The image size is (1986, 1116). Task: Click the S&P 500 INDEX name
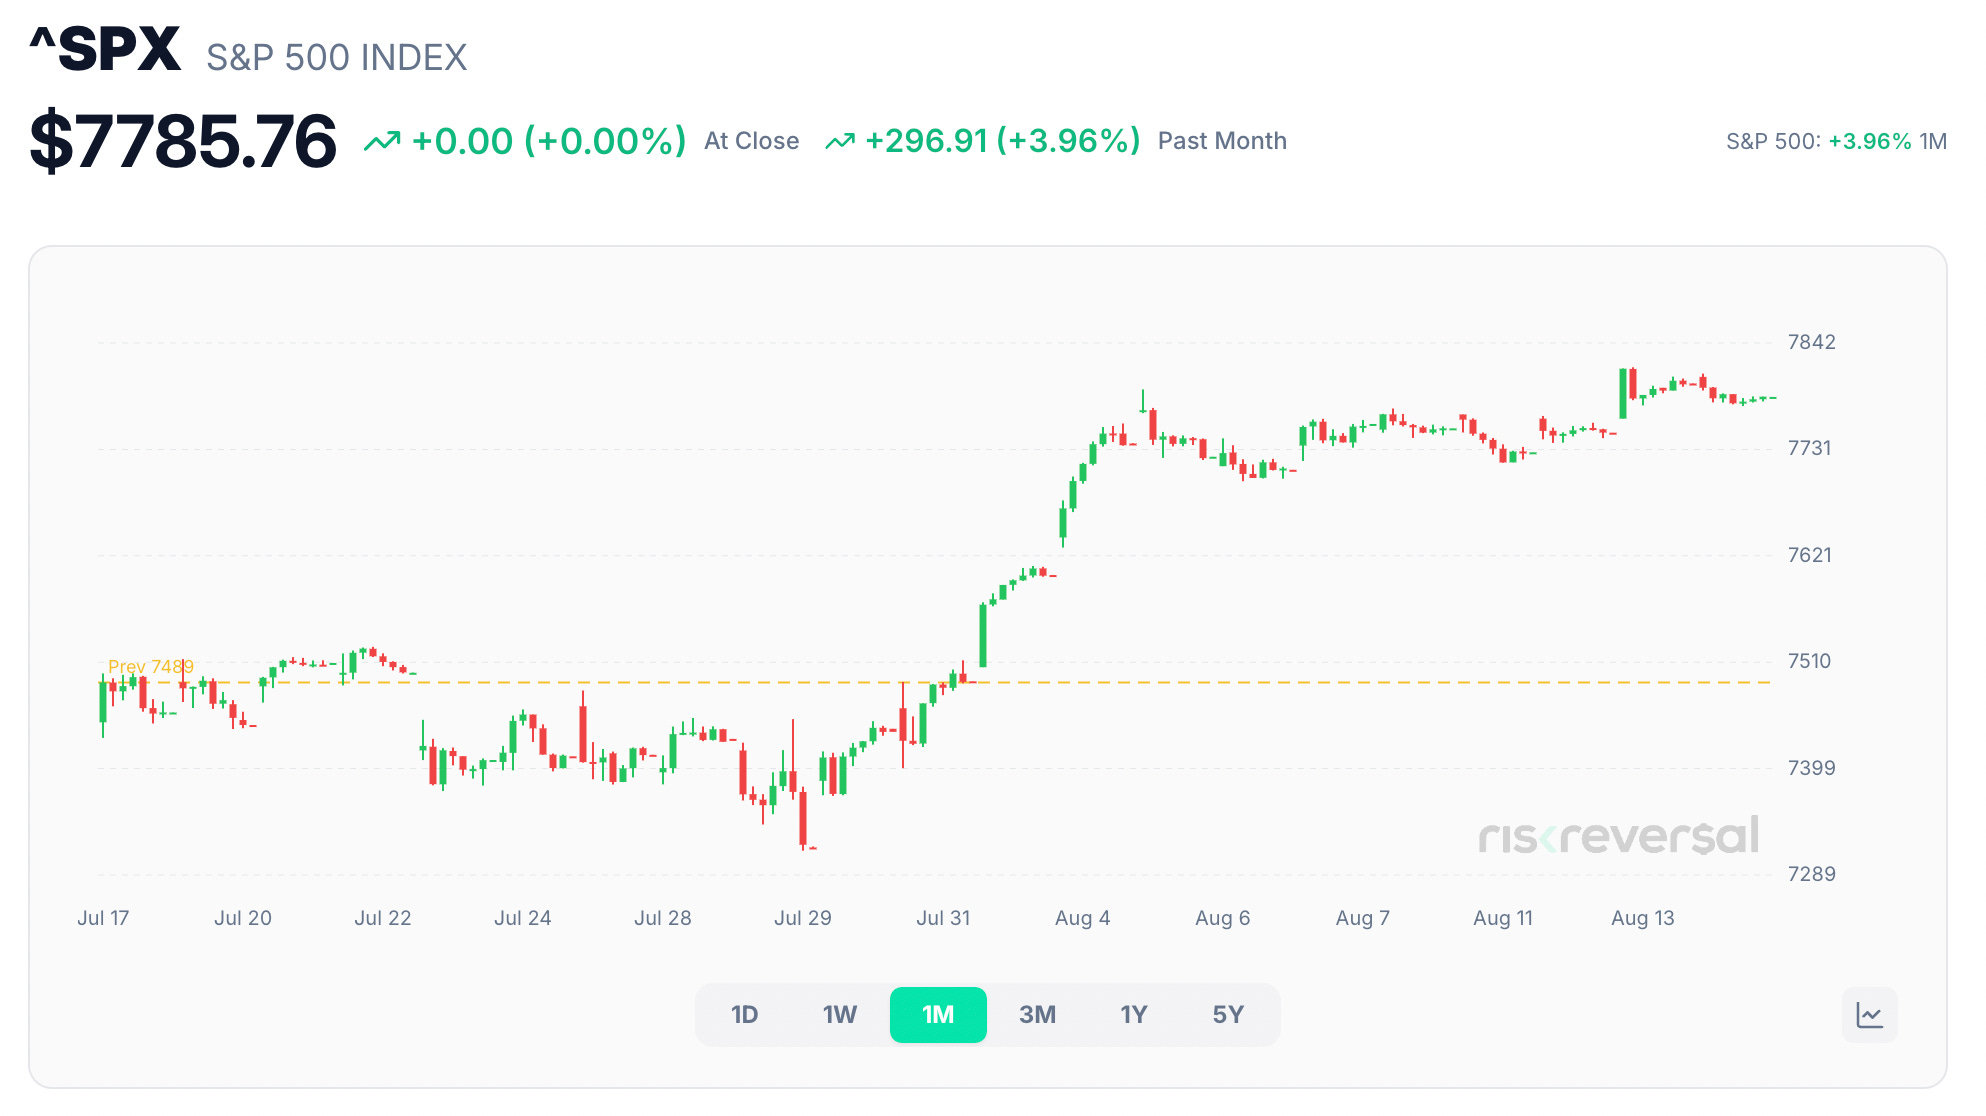click(337, 58)
